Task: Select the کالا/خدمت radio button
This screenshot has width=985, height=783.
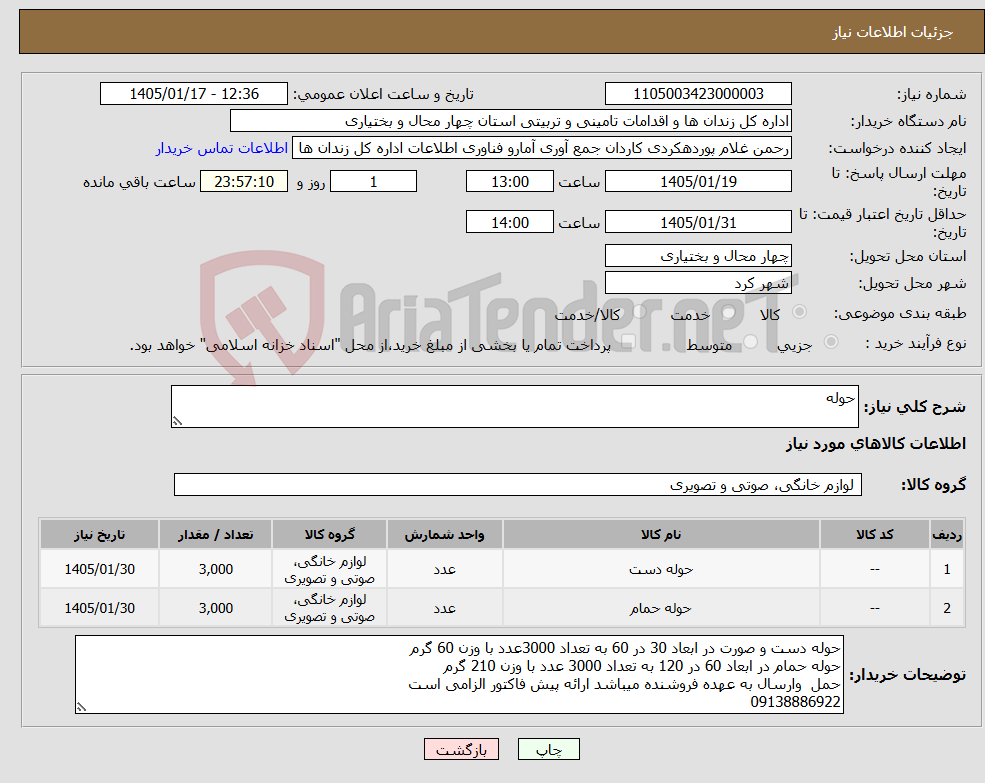Action: point(639,312)
